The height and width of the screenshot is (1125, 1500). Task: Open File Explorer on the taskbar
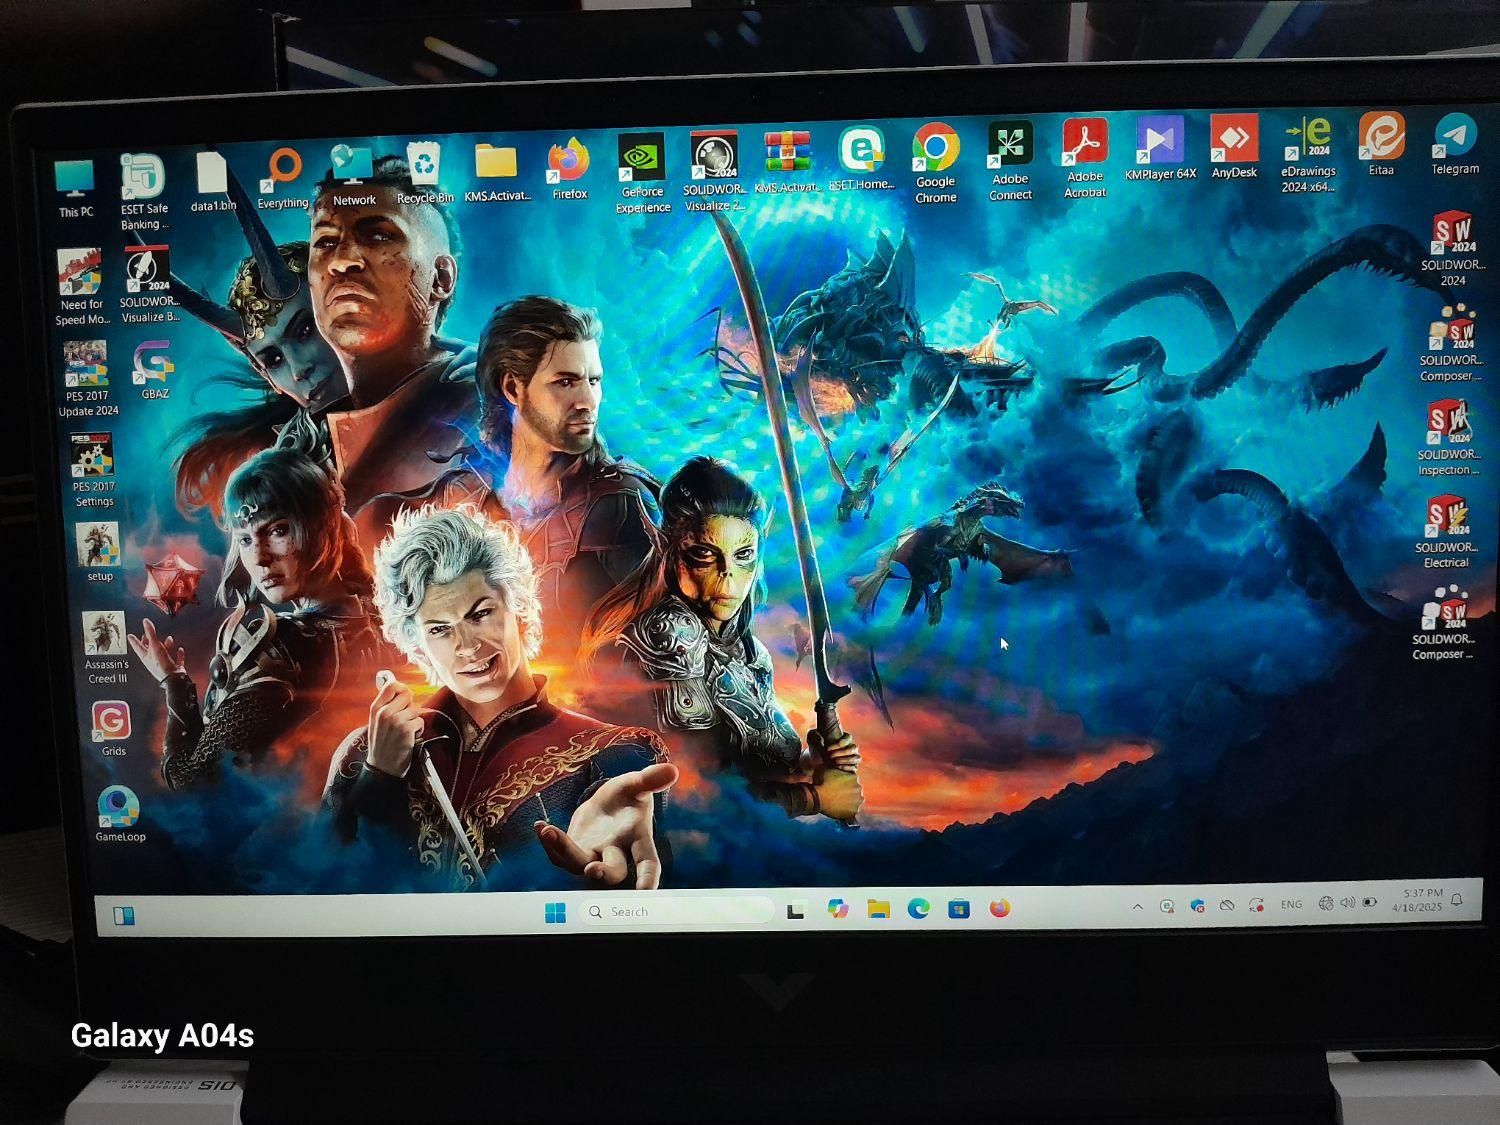[x=878, y=909]
